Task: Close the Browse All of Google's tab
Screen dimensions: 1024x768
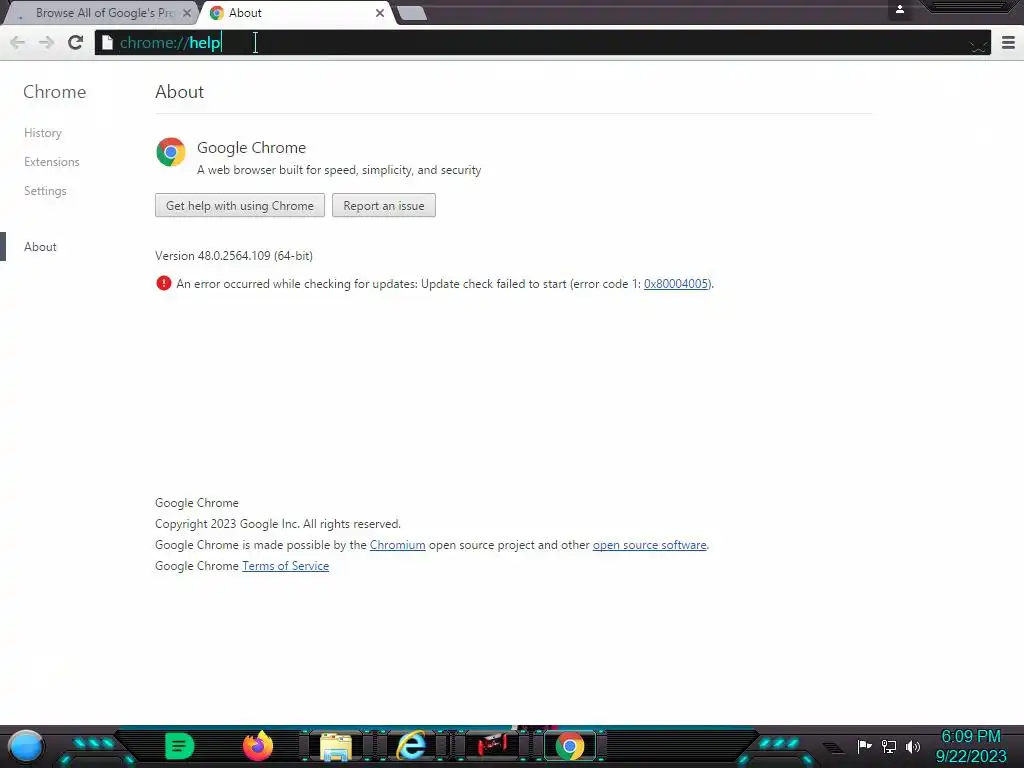Action: 187,13
